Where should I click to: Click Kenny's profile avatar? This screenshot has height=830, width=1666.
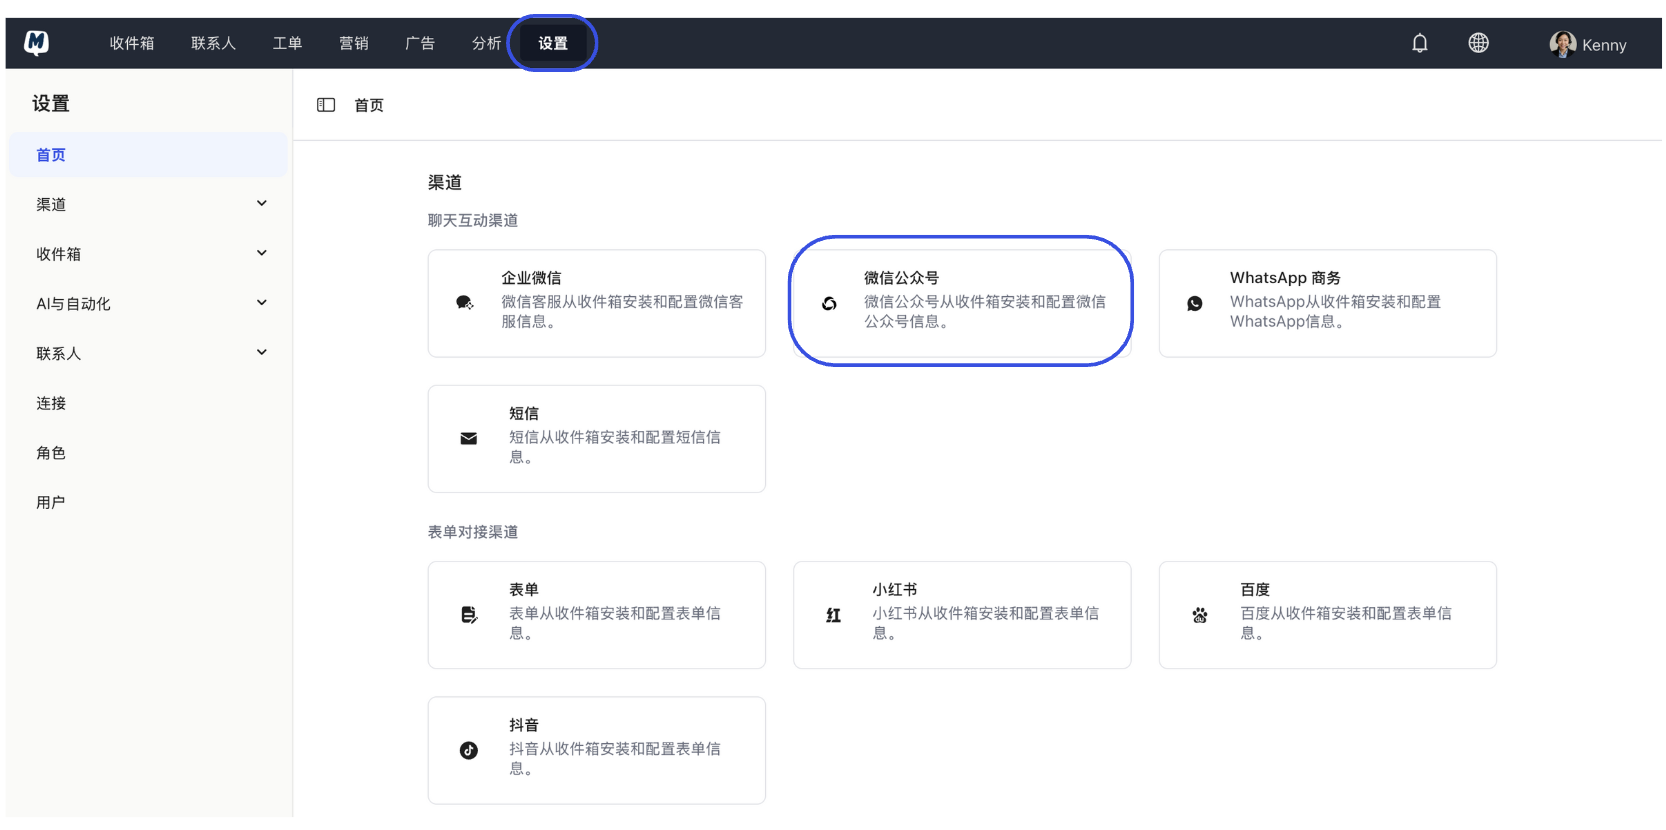(1562, 44)
